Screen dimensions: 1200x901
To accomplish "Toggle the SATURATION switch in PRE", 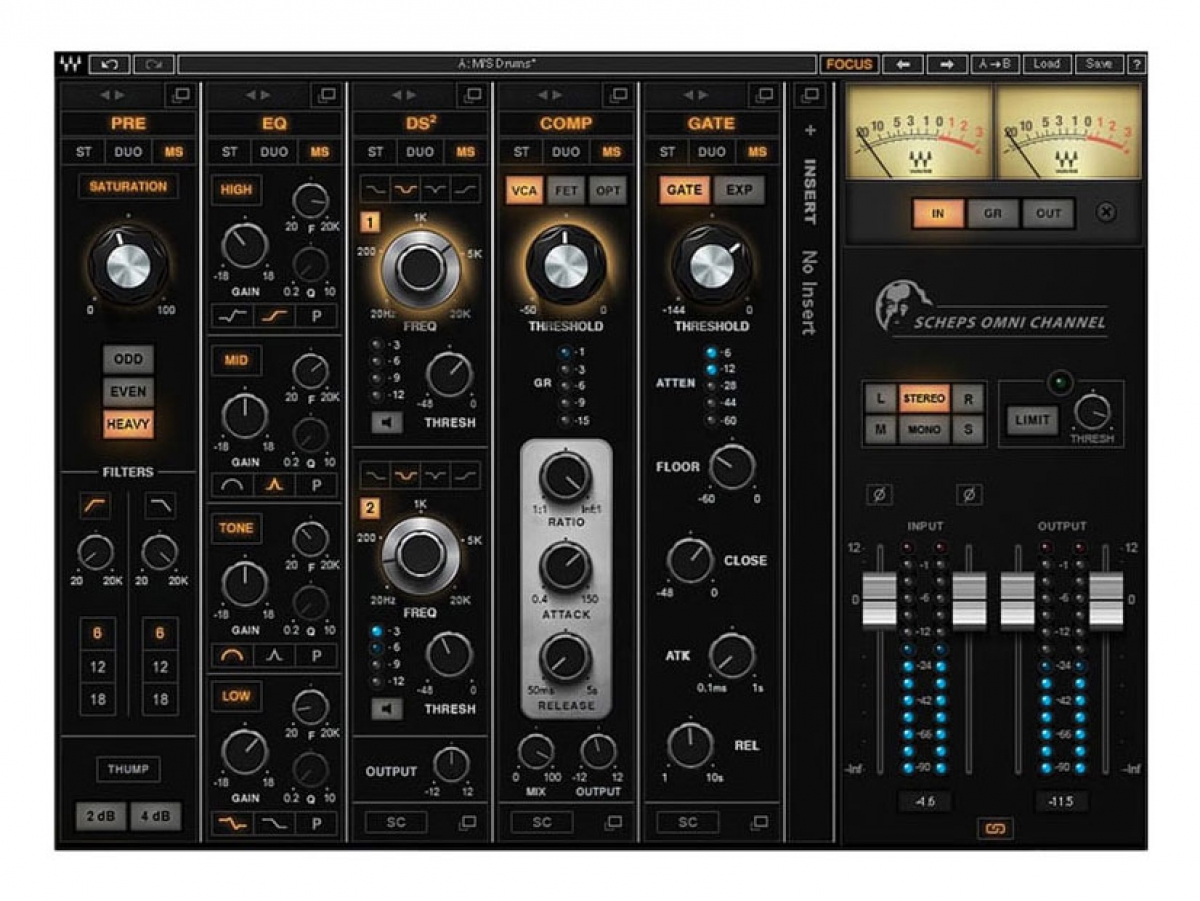I will point(128,187).
